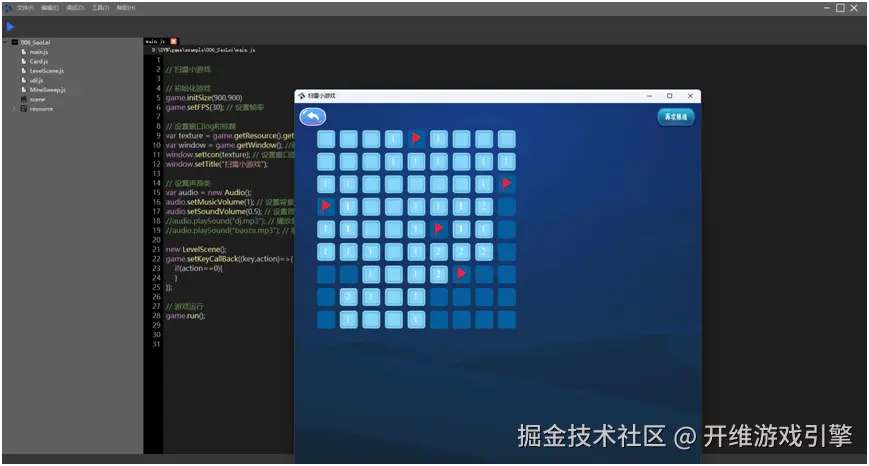Click the top-left tile of the mine grid
The image size is (869, 466).
coord(326,139)
